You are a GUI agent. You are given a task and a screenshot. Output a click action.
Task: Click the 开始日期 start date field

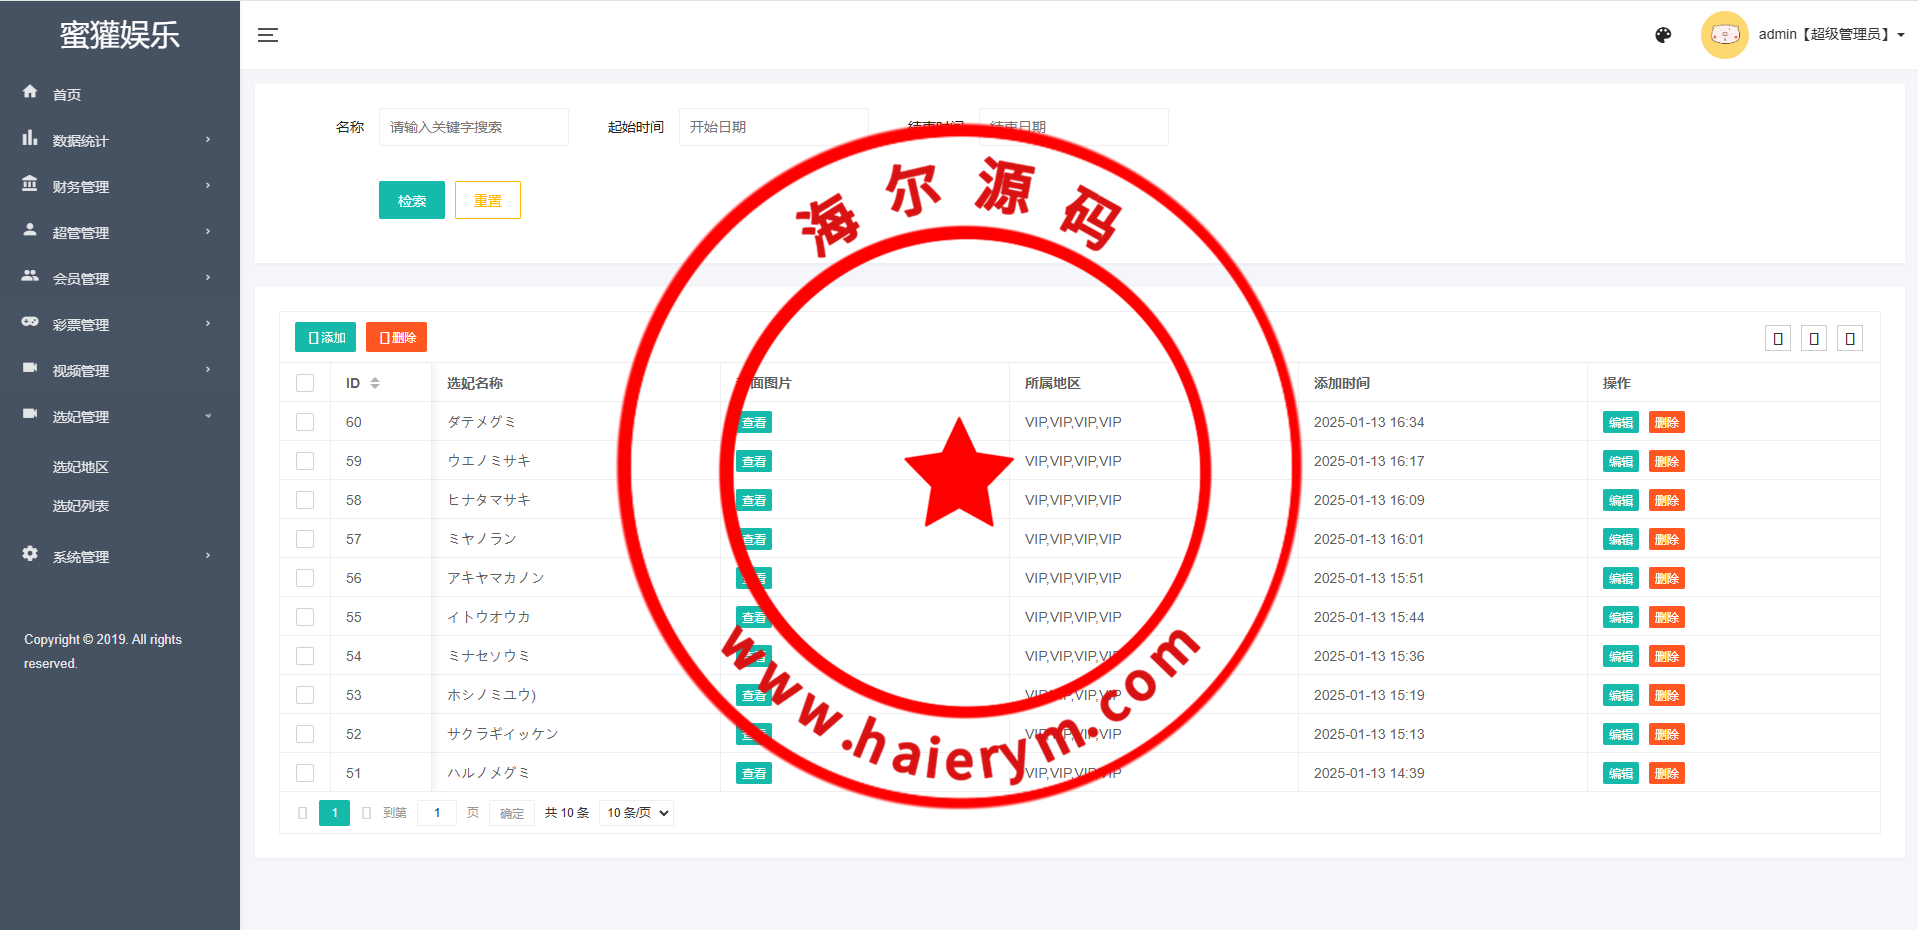(773, 127)
